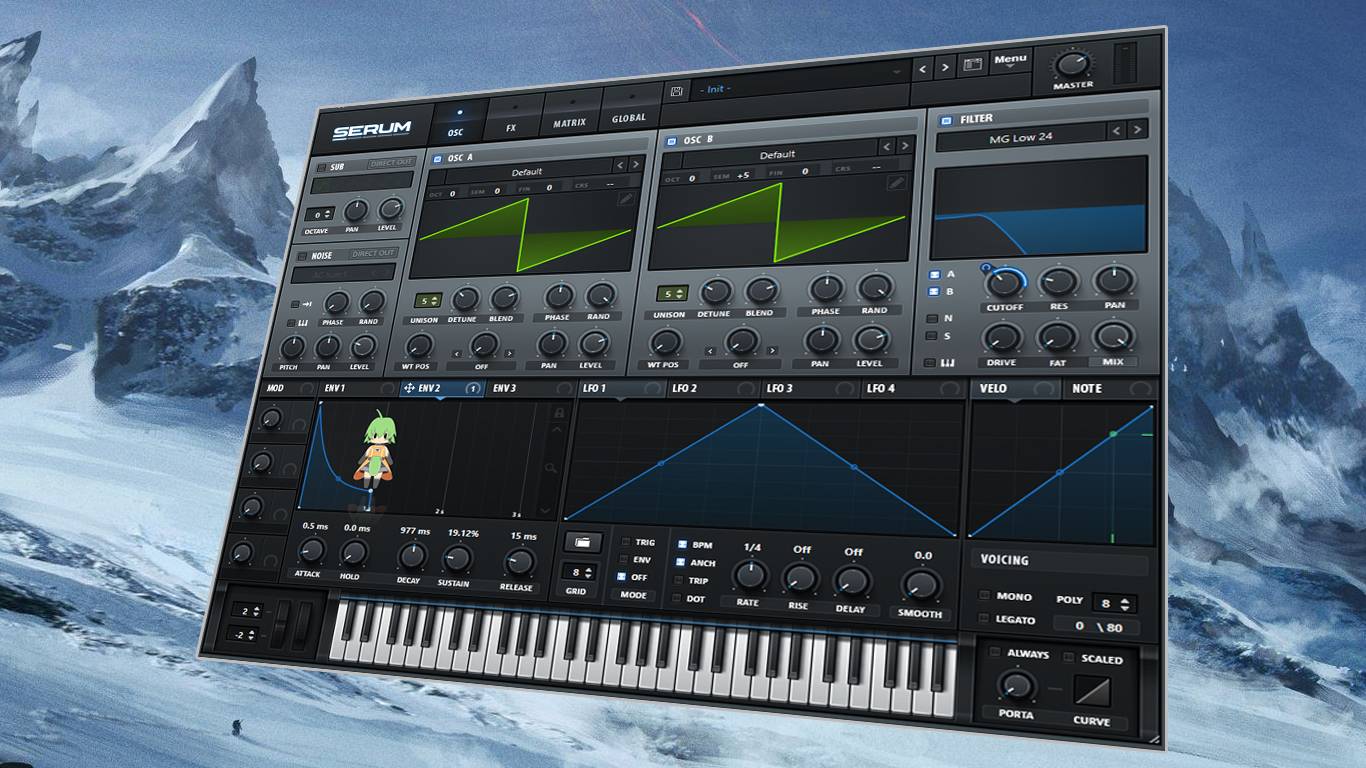Click the OSC A unison voices stepper

coord(428,300)
